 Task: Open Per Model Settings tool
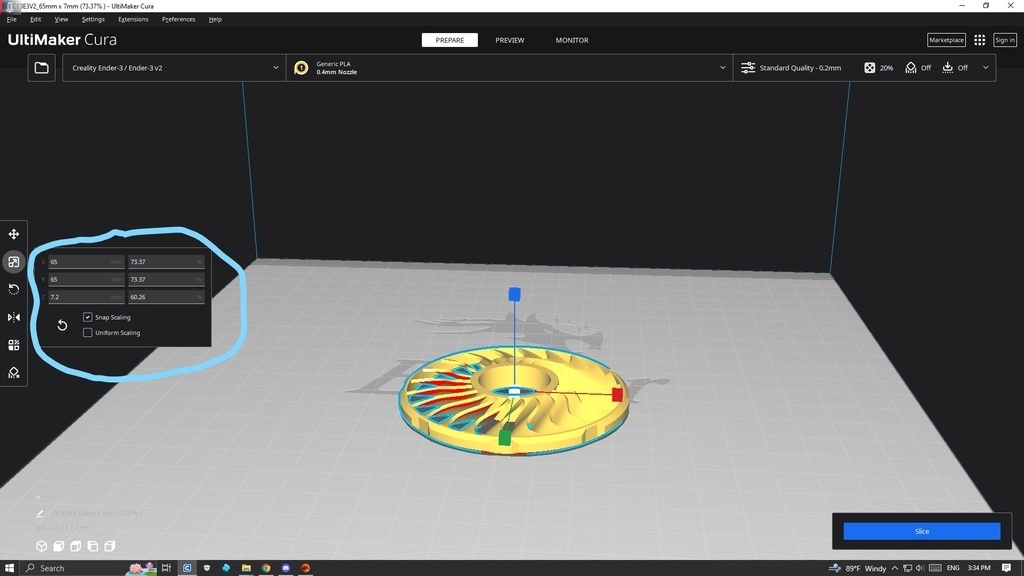pos(14,345)
